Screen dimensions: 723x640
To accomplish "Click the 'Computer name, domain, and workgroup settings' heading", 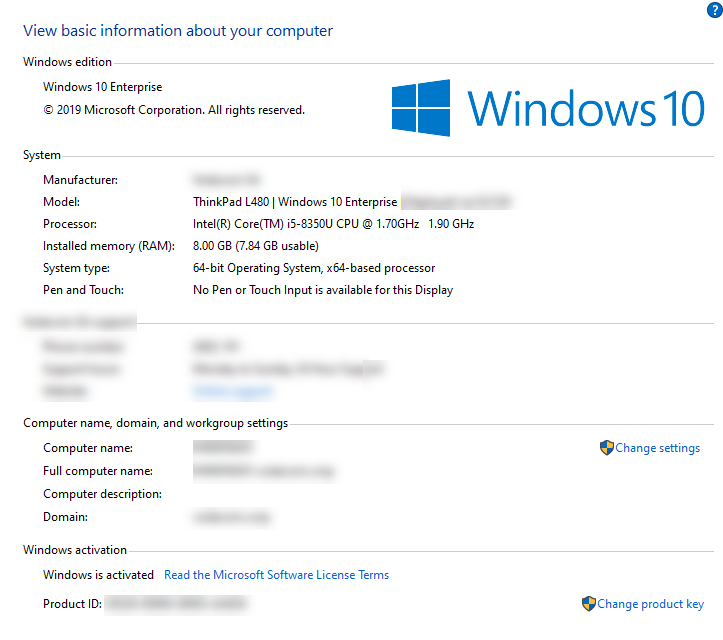I will (x=155, y=423).
